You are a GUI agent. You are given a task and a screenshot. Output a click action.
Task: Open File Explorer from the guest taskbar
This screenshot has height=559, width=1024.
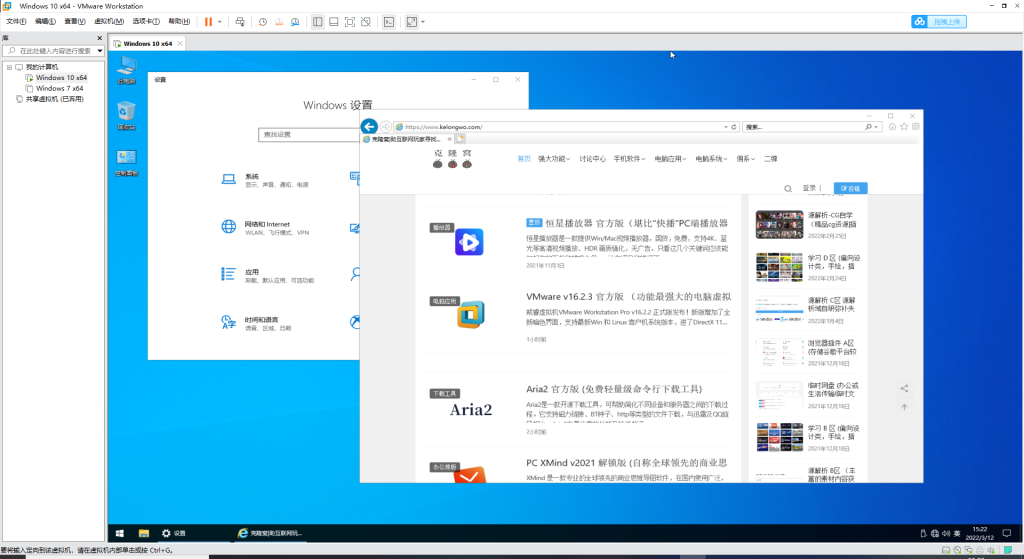point(144,534)
